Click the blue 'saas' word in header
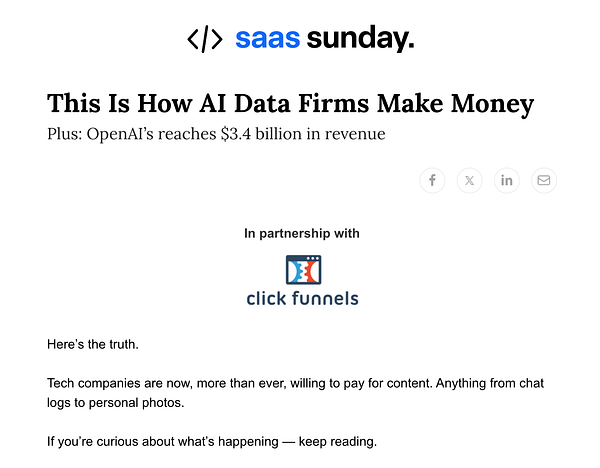 pyautogui.click(x=267, y=39)
